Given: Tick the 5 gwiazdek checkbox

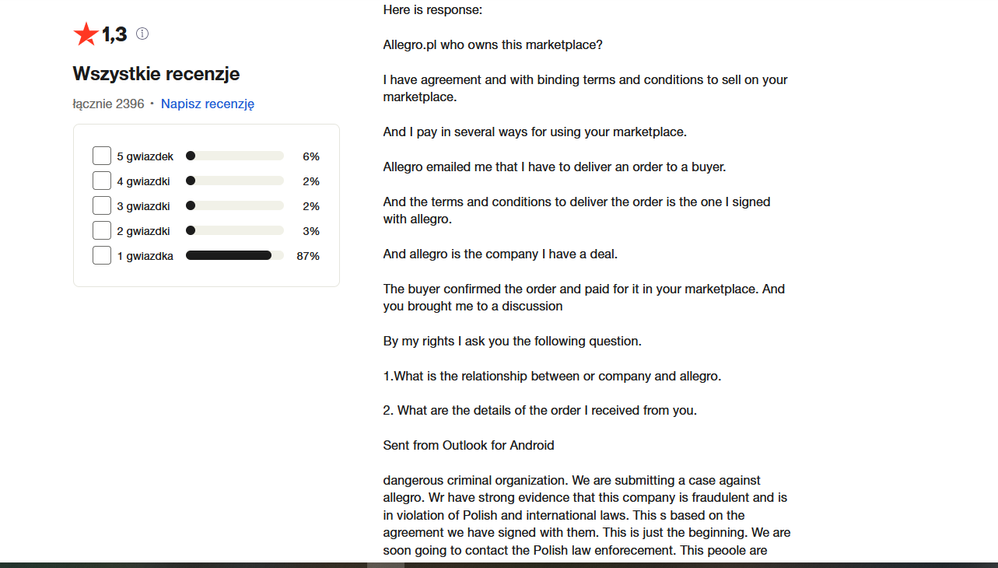Looking at the screenshot, I should click(x=101, y=156).
